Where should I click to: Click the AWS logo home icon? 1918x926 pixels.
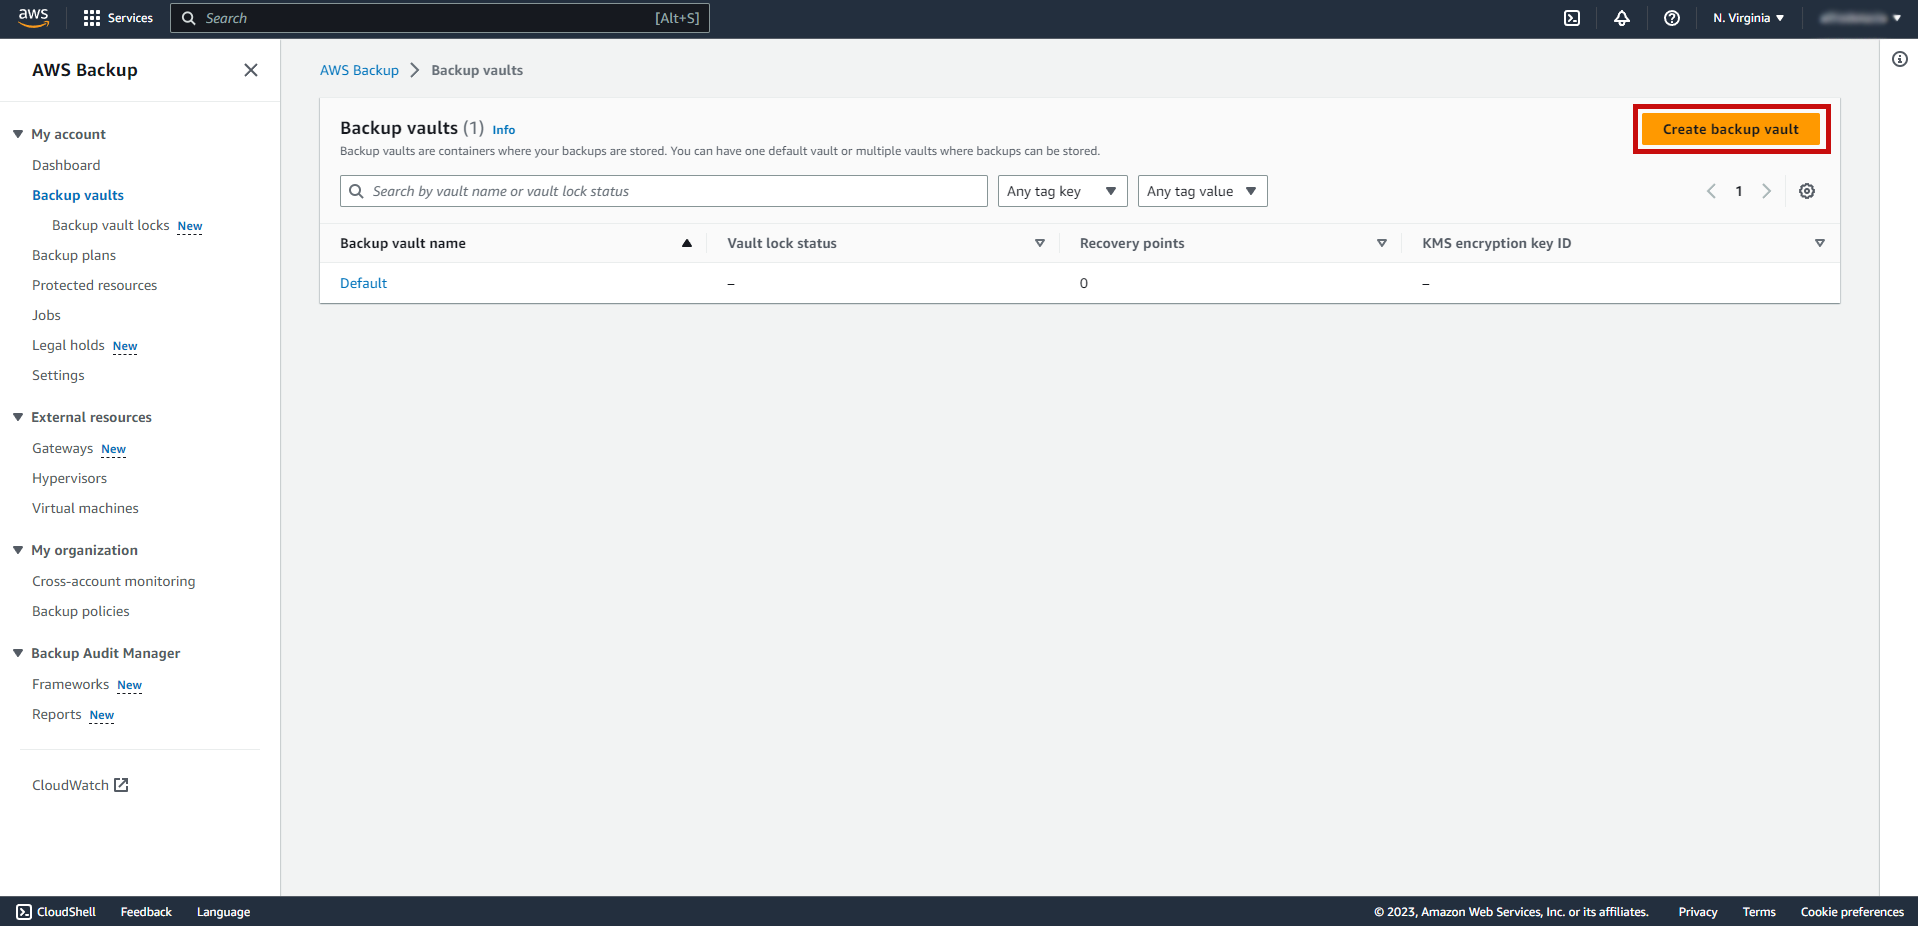point(33,18)
